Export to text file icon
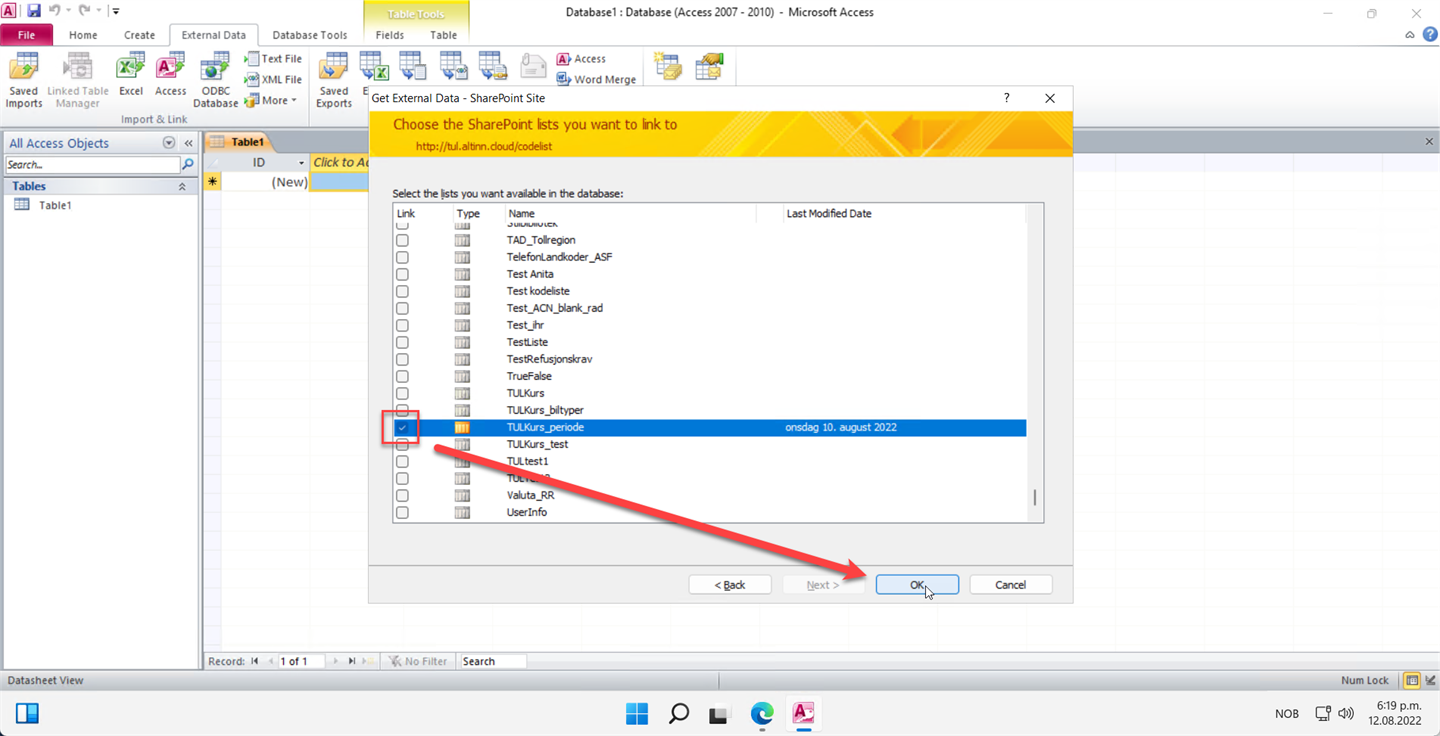The width and height of the screenshot is (1440, 736). click(412, 66)
